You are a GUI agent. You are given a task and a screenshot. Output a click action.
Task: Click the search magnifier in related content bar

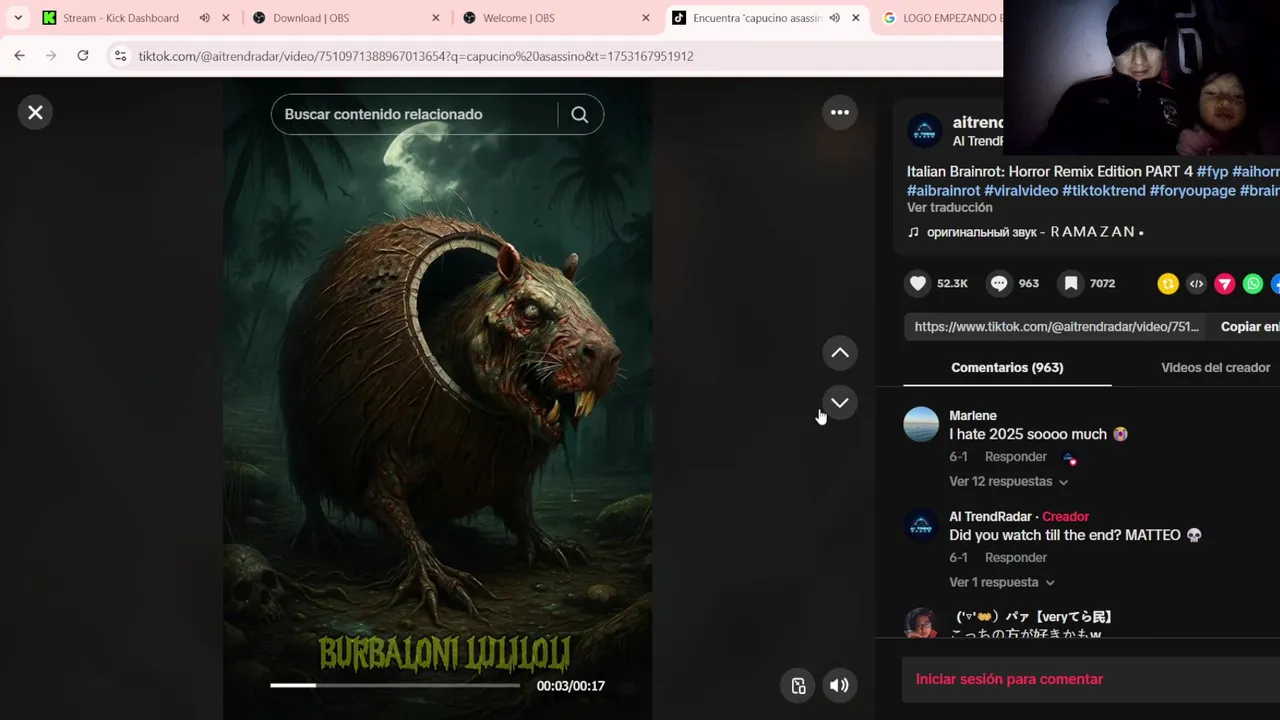click(x=579, y=114)
